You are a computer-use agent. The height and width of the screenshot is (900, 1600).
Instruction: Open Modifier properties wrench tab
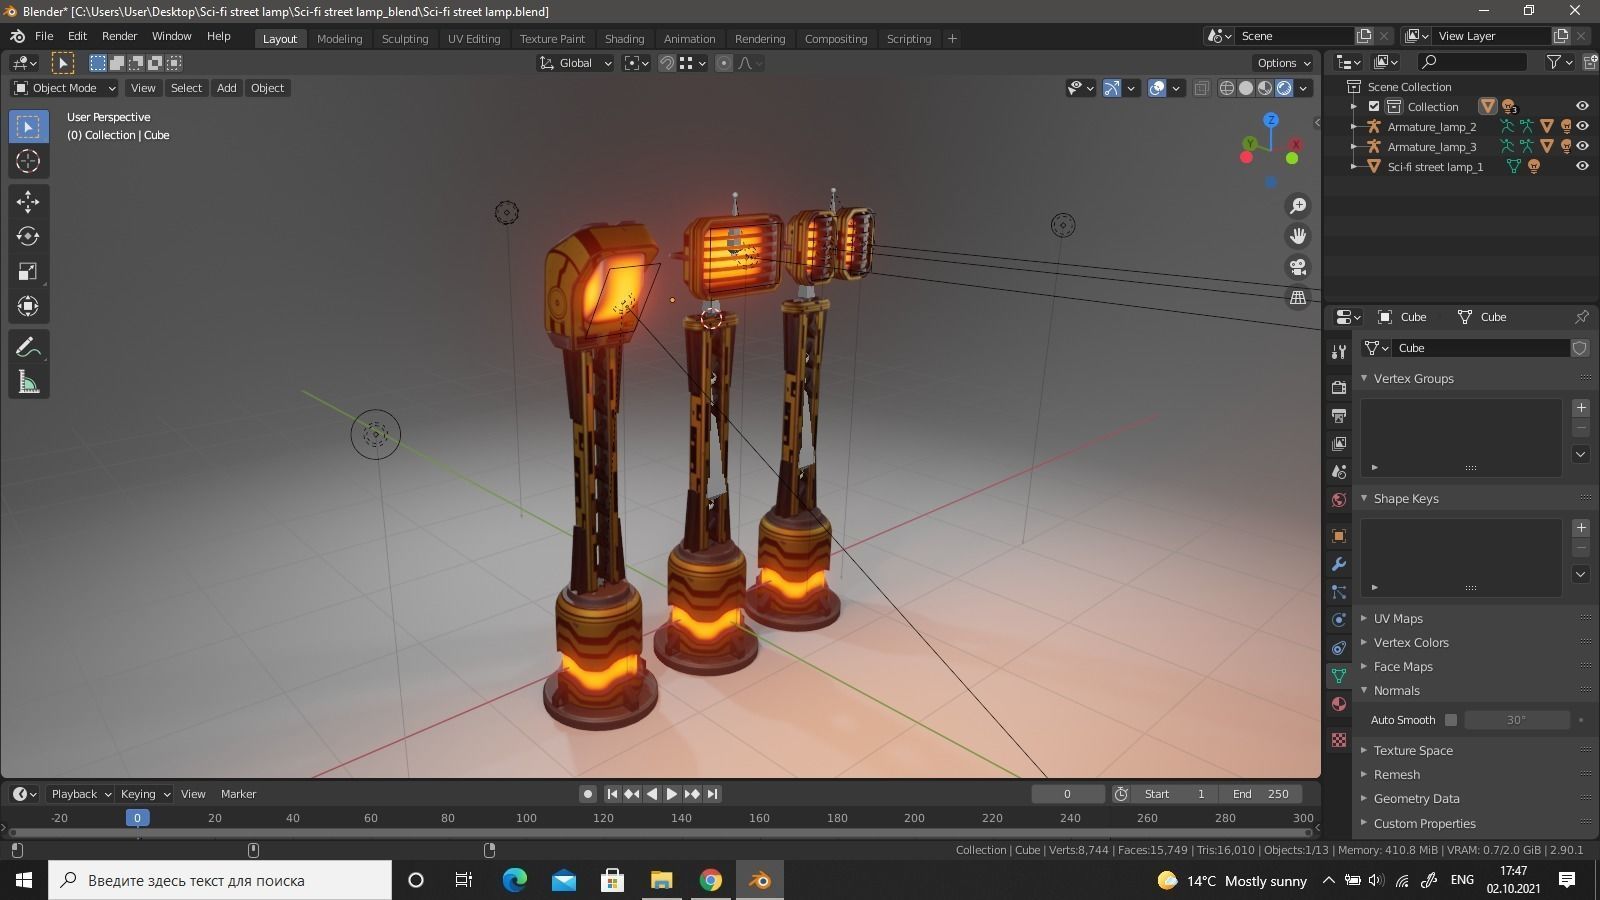1339,564
